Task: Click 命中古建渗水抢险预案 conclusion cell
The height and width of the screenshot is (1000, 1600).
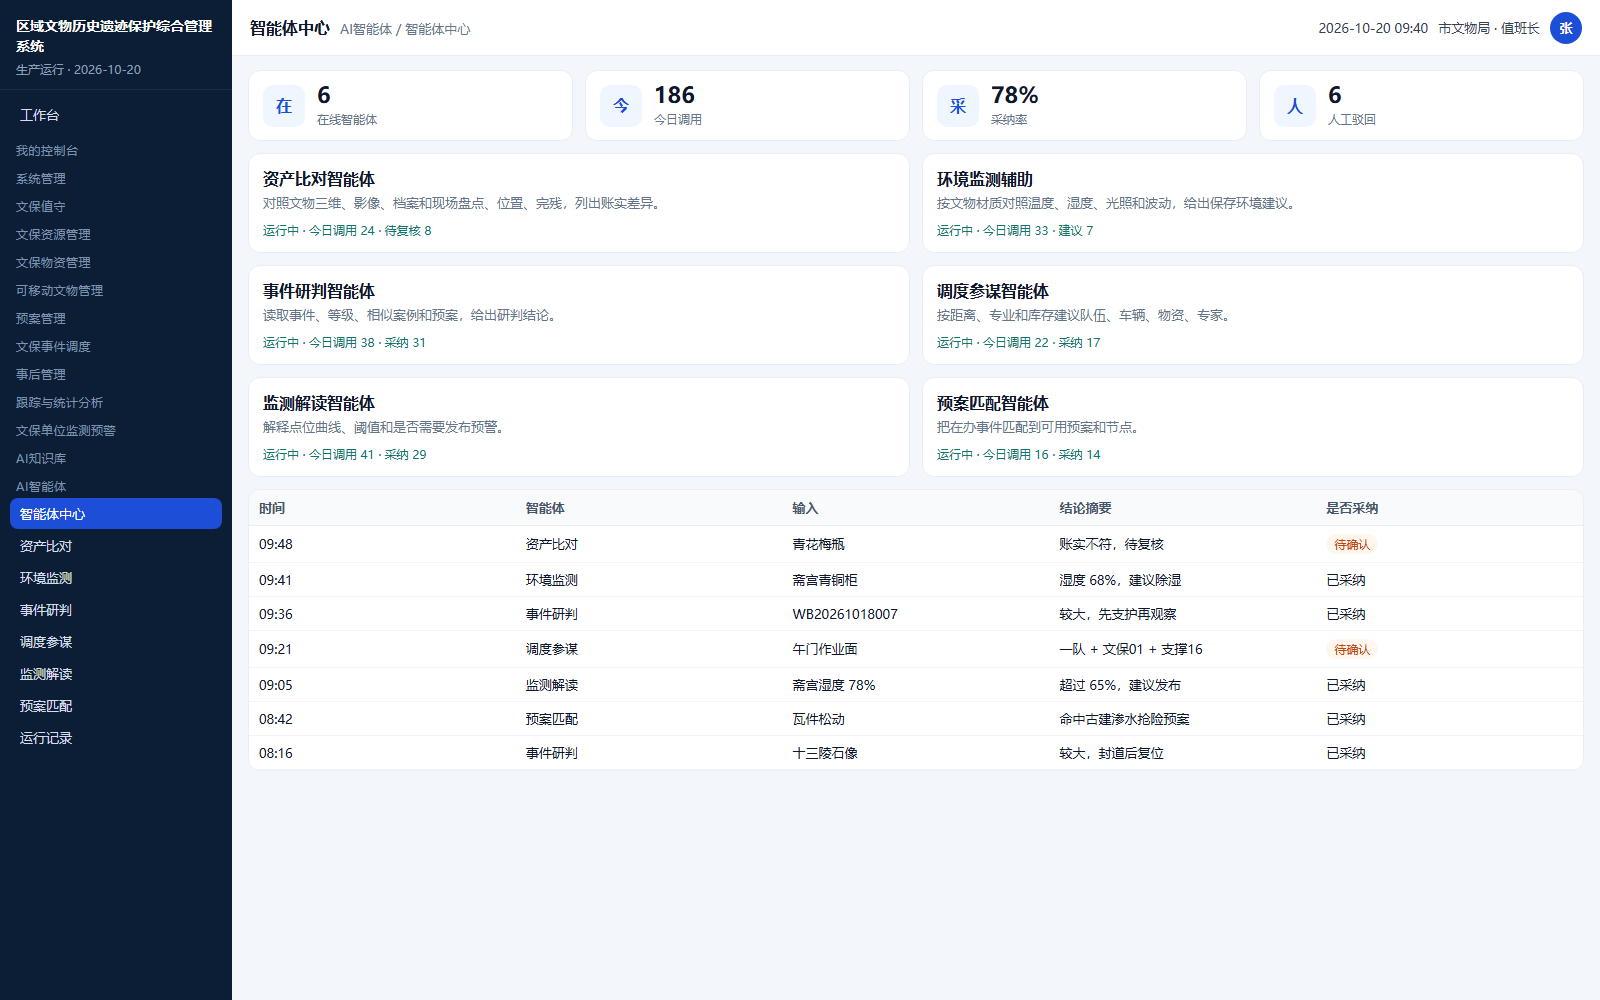Action: coord(1125,719)
